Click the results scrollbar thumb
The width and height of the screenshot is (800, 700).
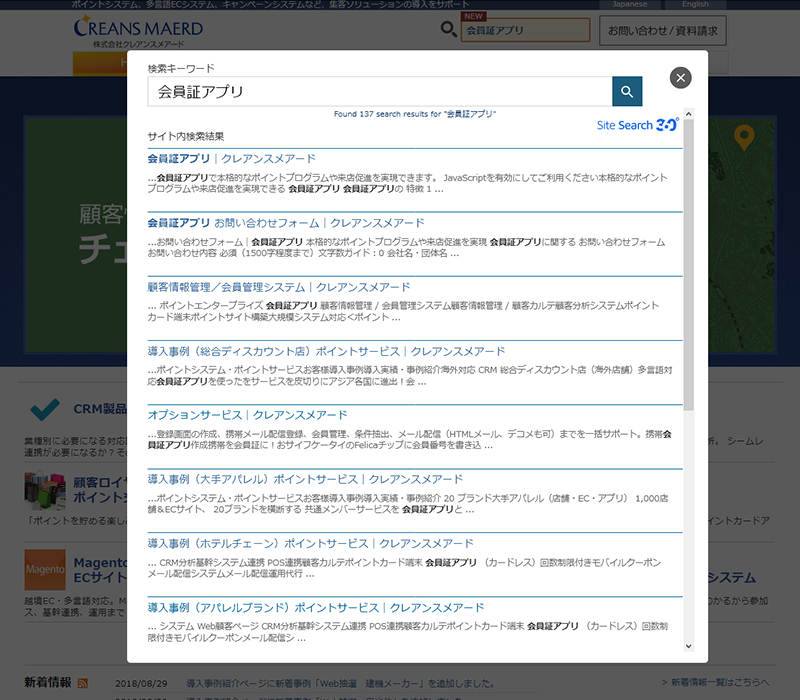[688, 265]
